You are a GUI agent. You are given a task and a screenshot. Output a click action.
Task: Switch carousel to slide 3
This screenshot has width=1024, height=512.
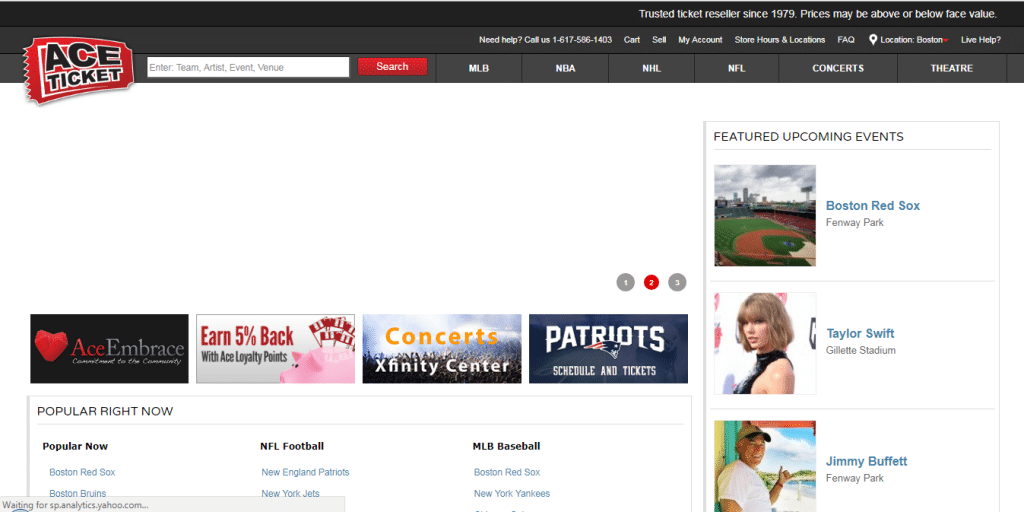click(x=677, y=283)
